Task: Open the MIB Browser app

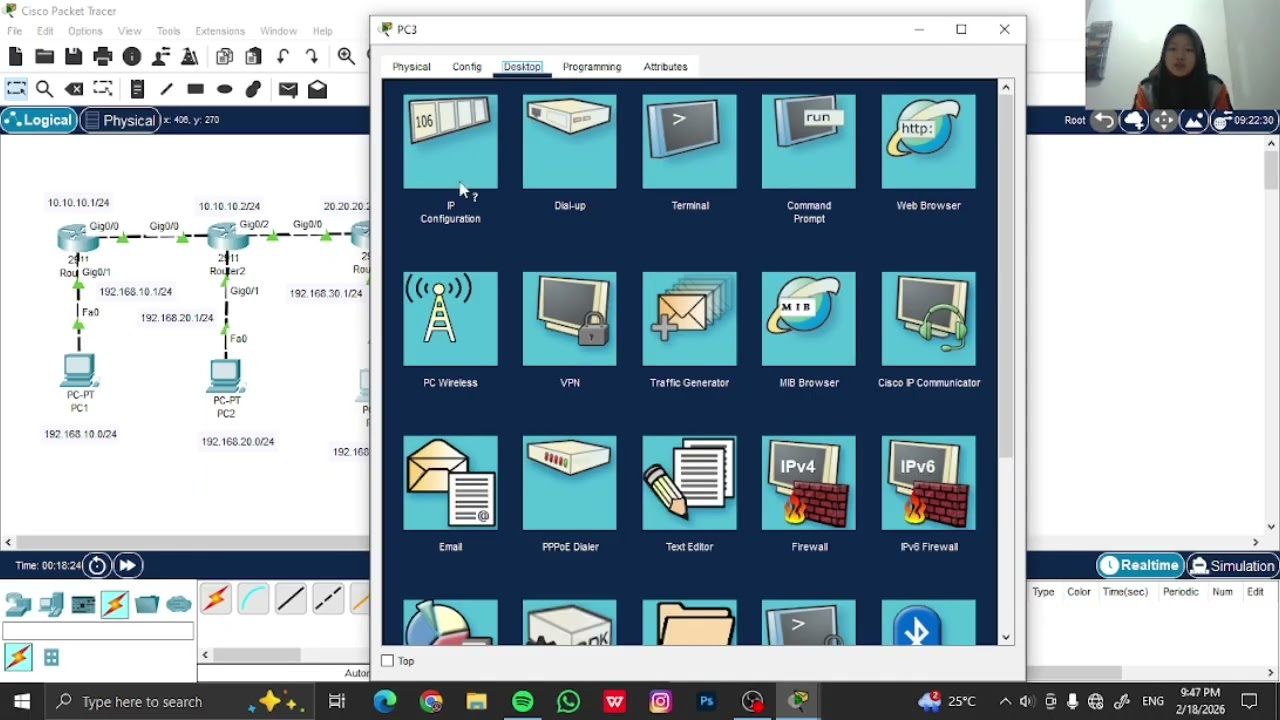Action: (809, 319)
